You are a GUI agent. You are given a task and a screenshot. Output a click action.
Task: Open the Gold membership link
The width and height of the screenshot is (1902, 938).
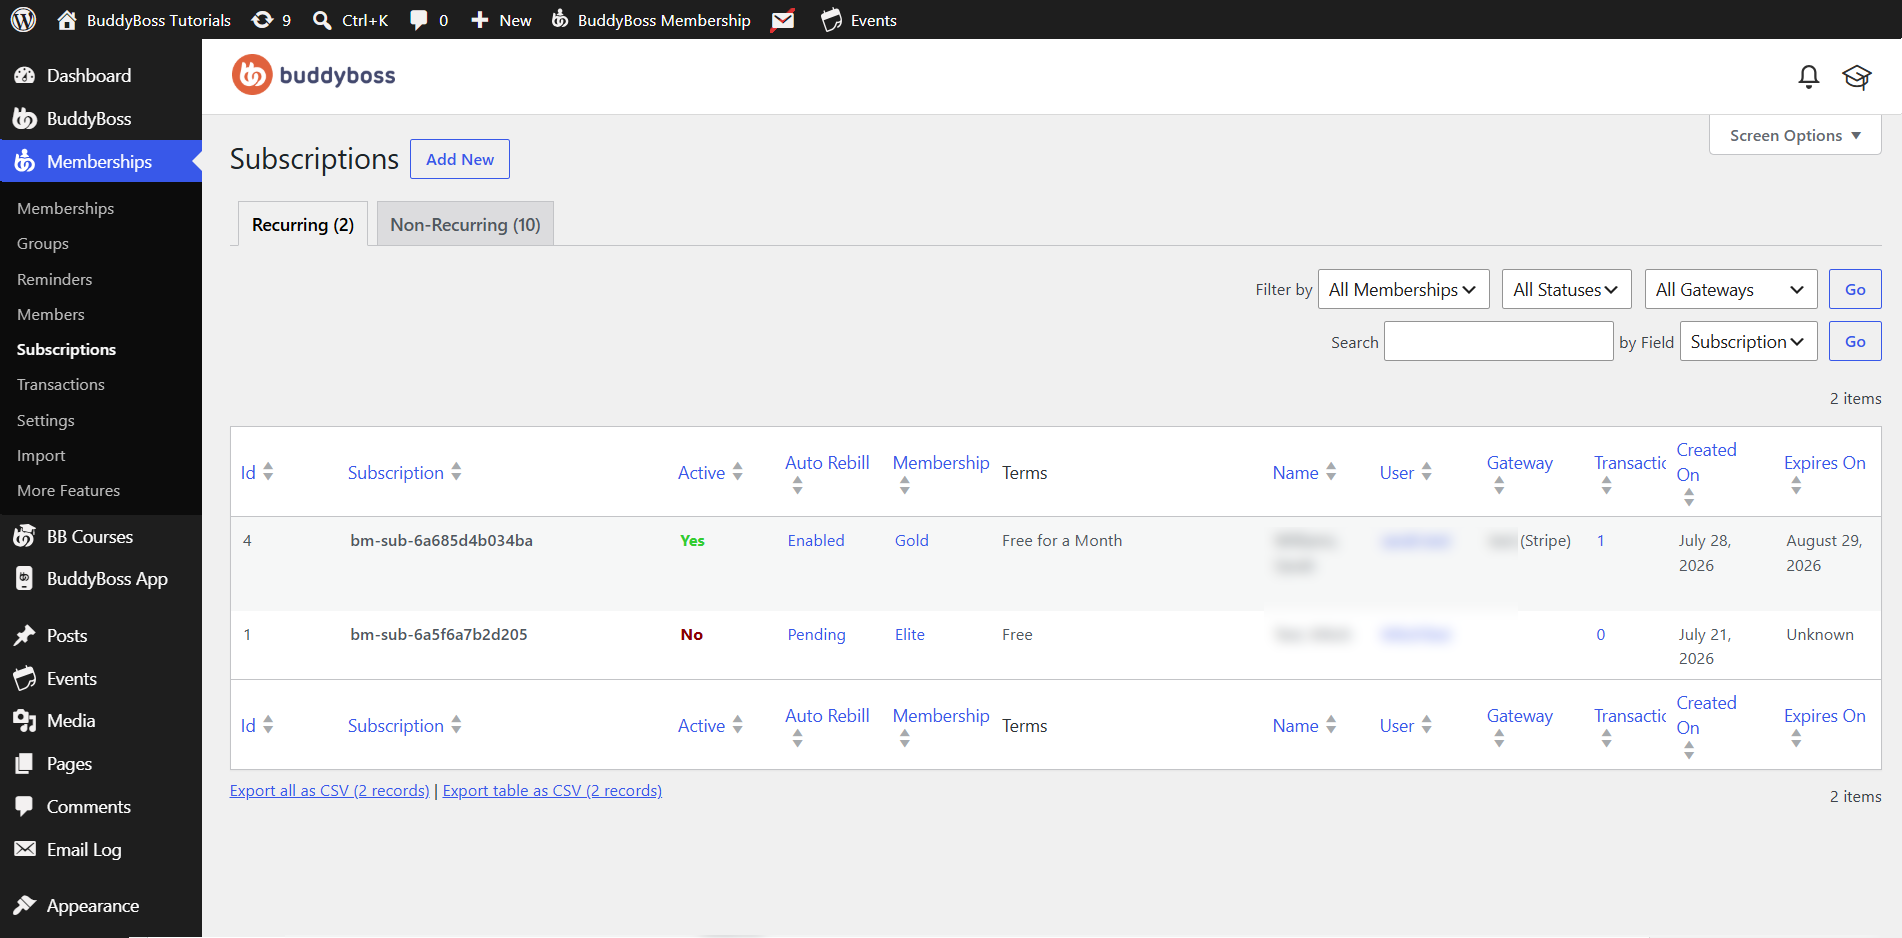point(912,540)
